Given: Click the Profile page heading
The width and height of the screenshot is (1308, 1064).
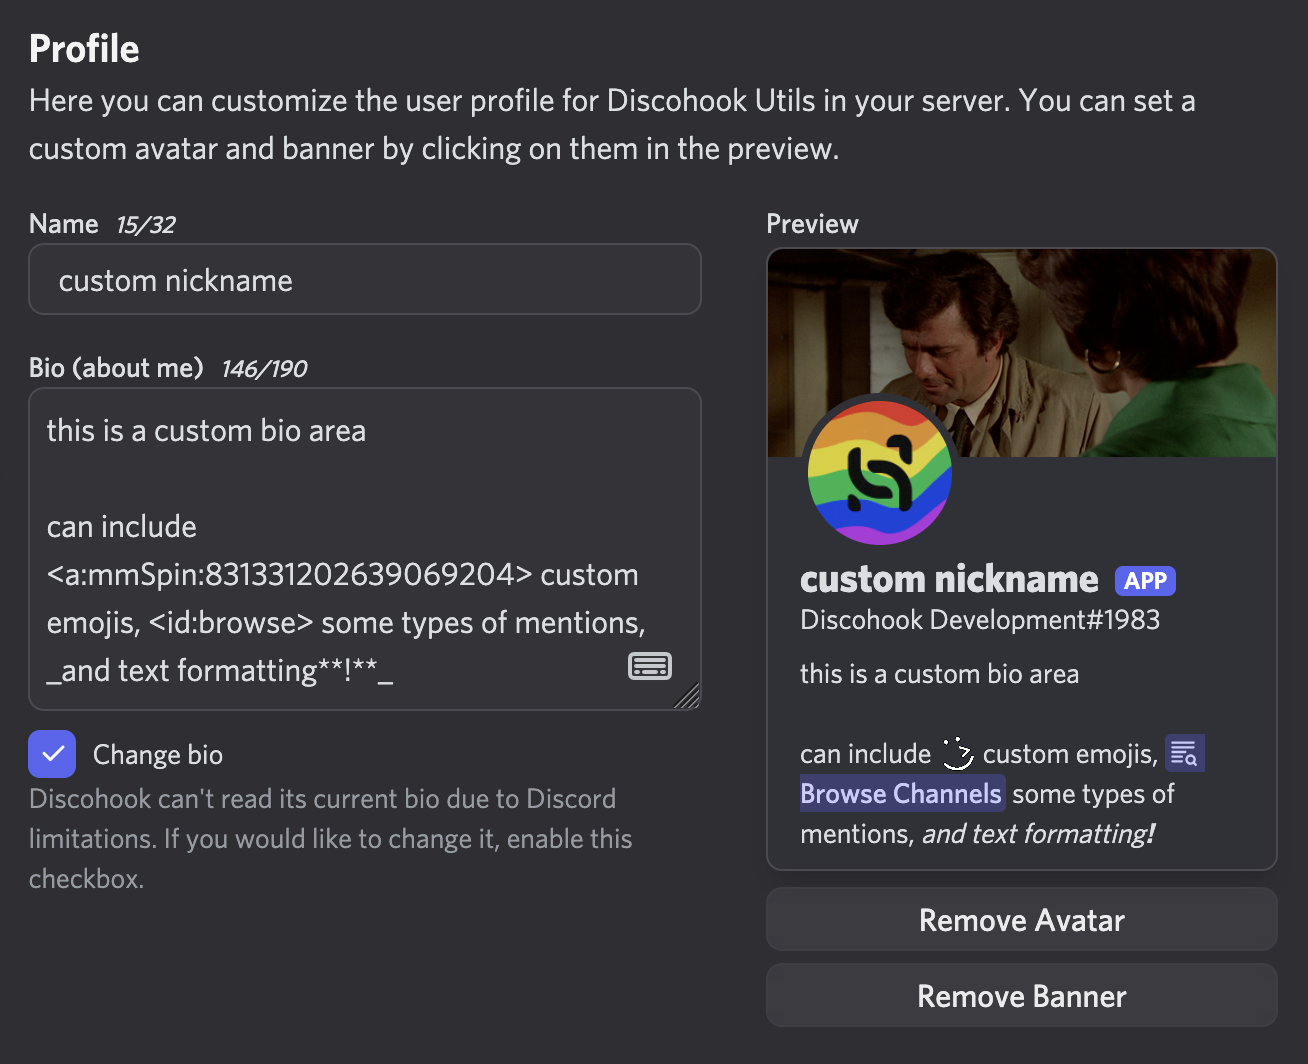Looking at the screenshot, I should (x=84, y=48).
